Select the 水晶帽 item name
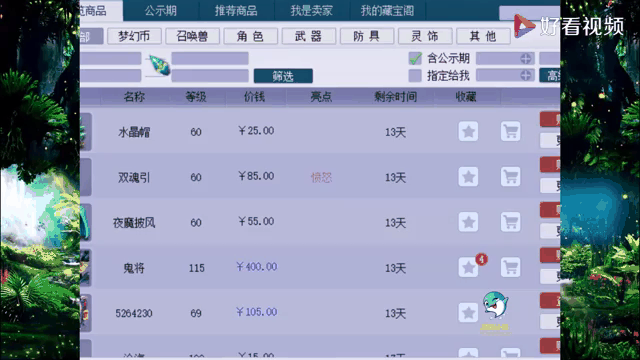This screenshot has width=640, height=360. tap(134, 132)
